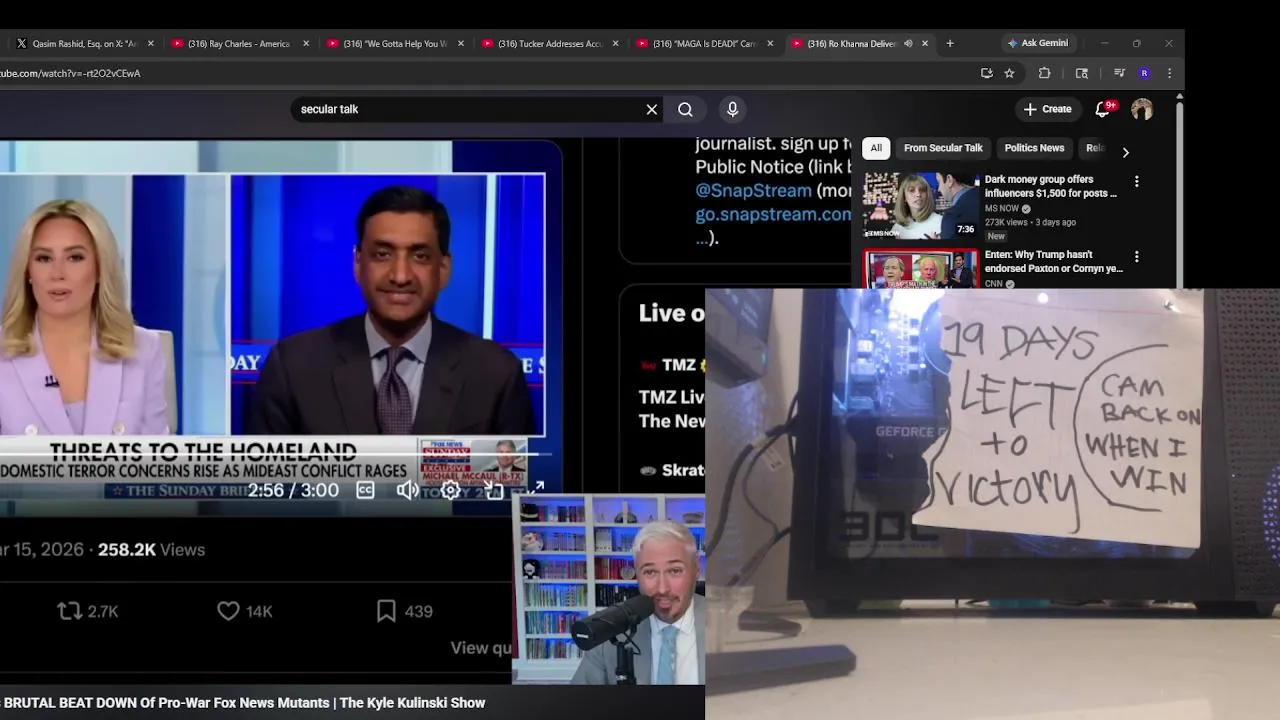Image resolution: width=1280 pixels, height=720 pixels.
Task: Like the tweet with 14K hearts
Action: 228,611
